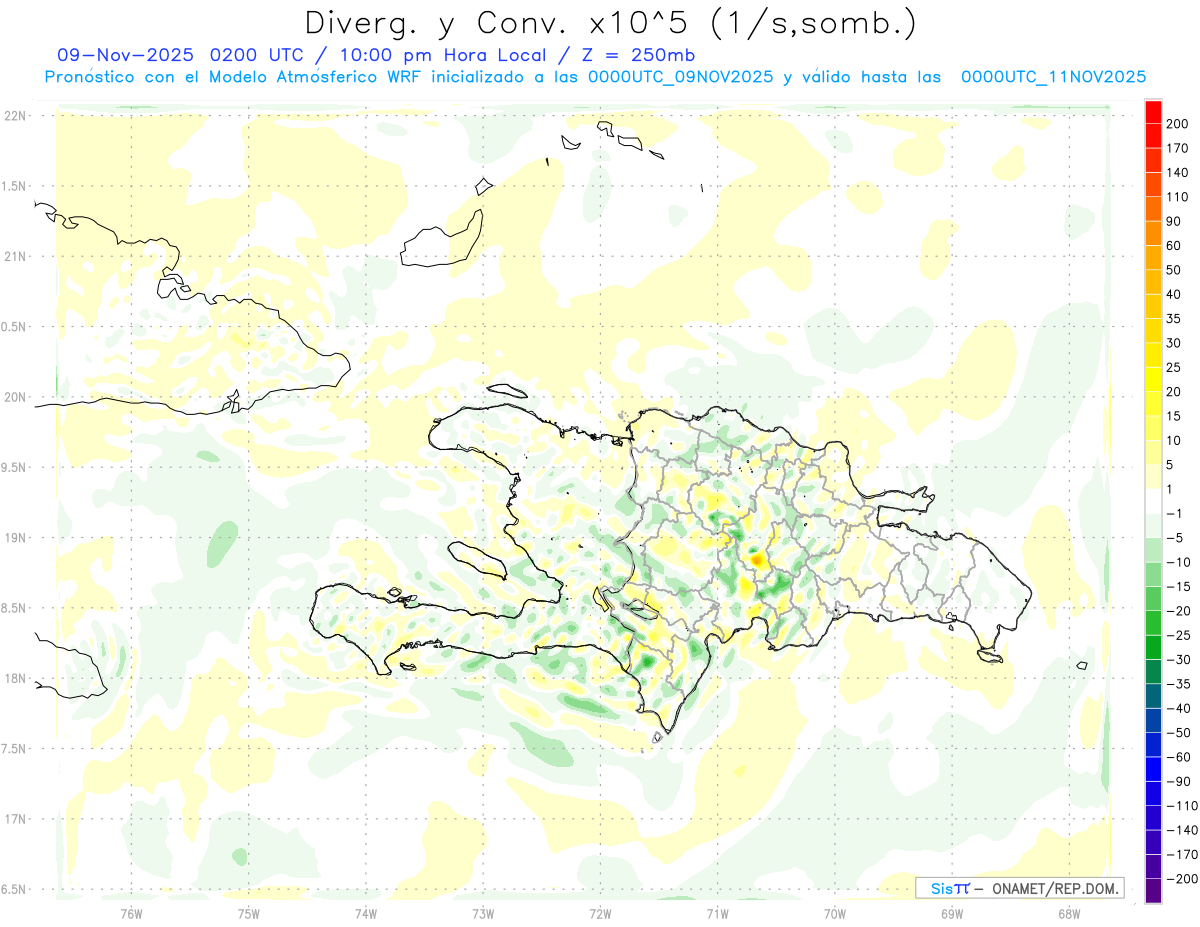This screenshot has width=1200, height=927.
Task: Click the '-30' color bar label
Action: pyautogui.click(x=1178, y=659)
